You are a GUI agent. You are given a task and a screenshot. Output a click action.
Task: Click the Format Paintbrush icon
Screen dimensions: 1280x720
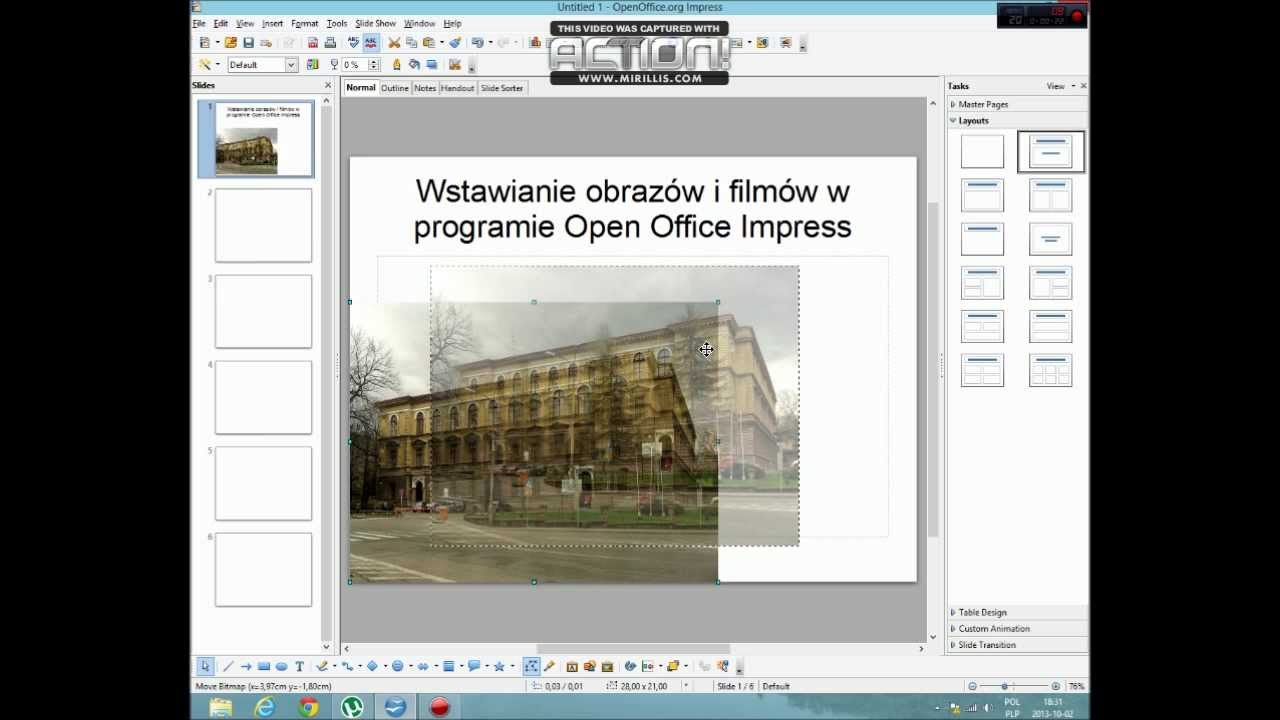[x=455, y=43]
